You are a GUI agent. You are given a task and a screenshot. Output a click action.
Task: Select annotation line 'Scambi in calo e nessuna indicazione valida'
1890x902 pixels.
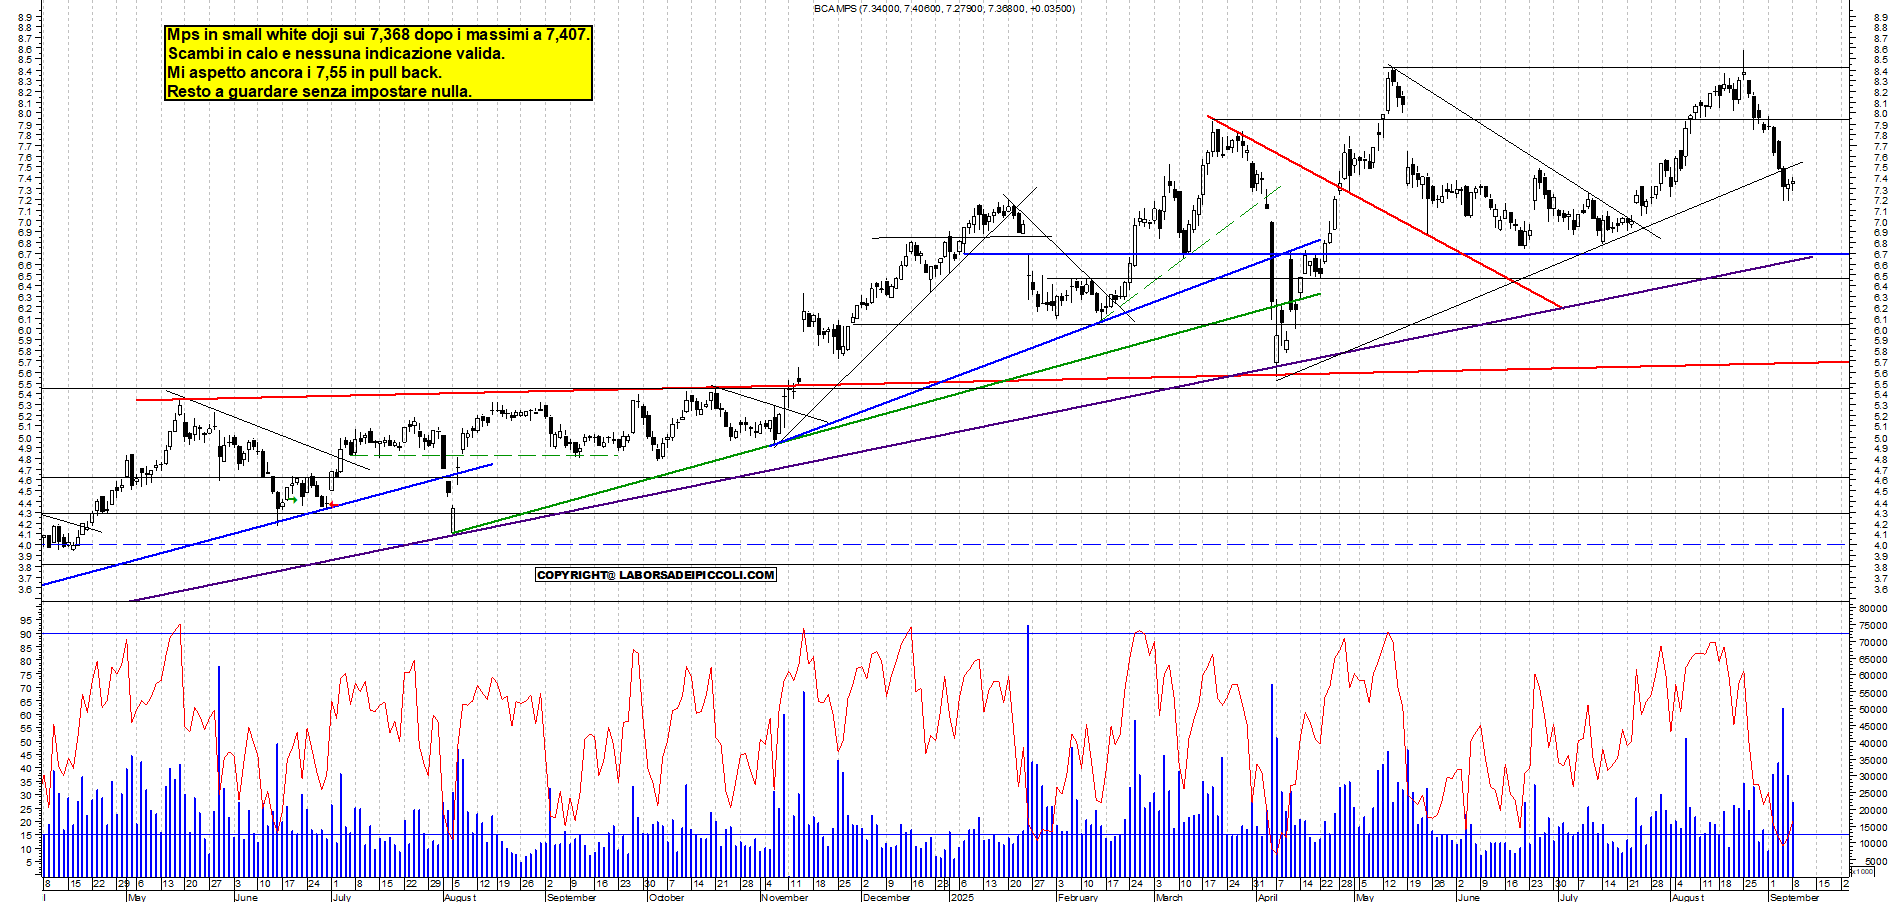click(x=336, y=54)
